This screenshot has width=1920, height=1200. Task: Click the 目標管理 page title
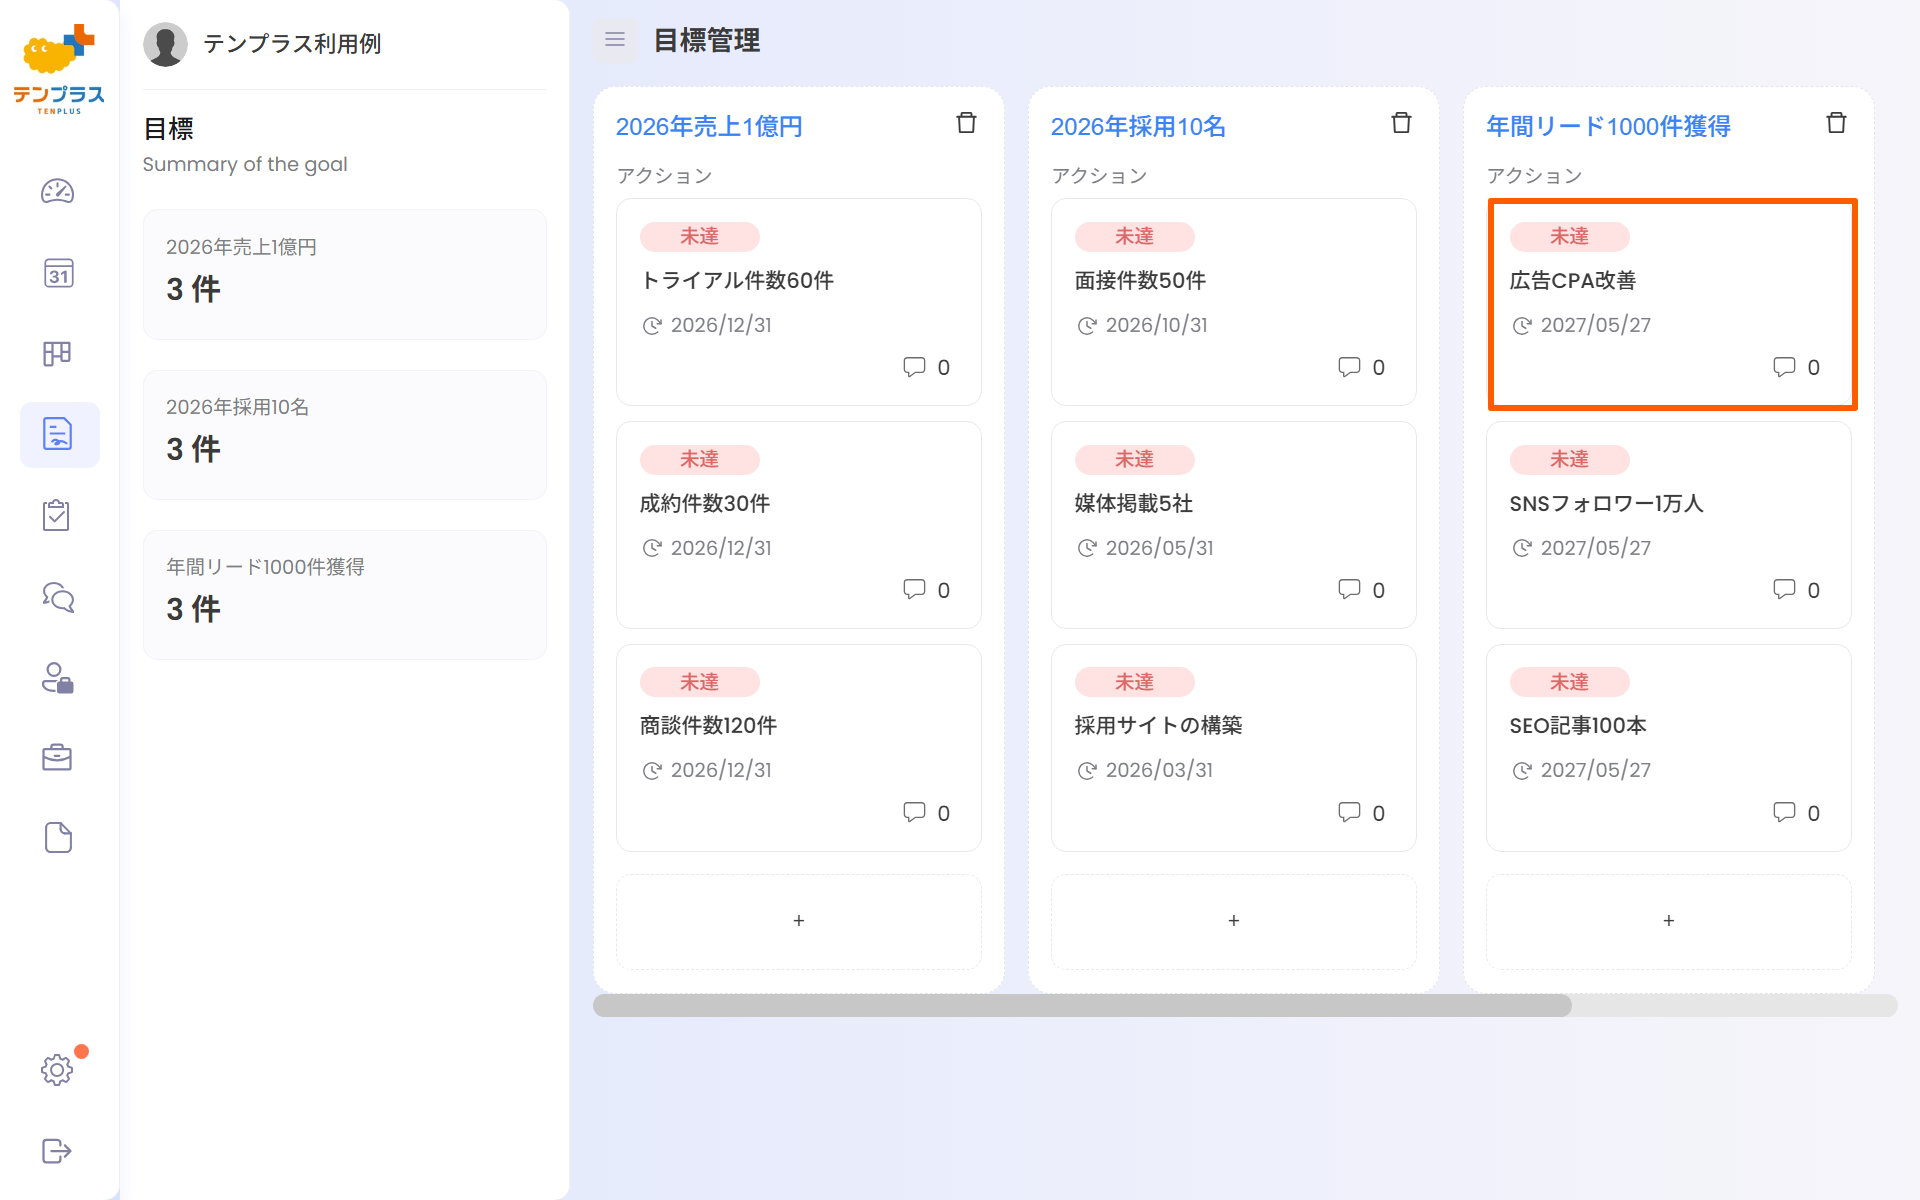(707, 41)
